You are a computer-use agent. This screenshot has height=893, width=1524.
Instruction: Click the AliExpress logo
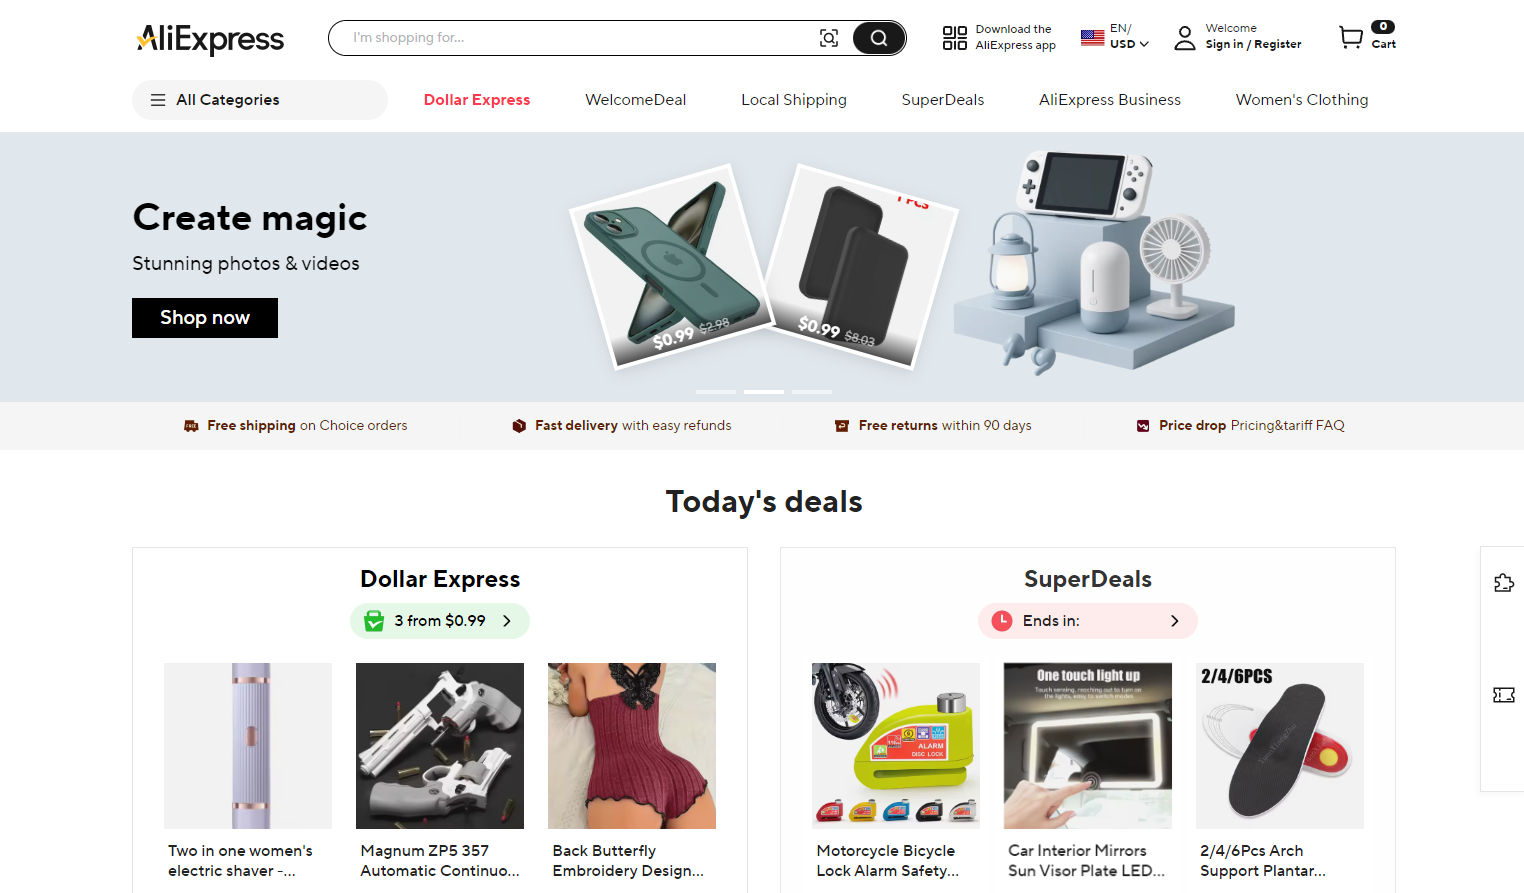click(x=210, y=39)
